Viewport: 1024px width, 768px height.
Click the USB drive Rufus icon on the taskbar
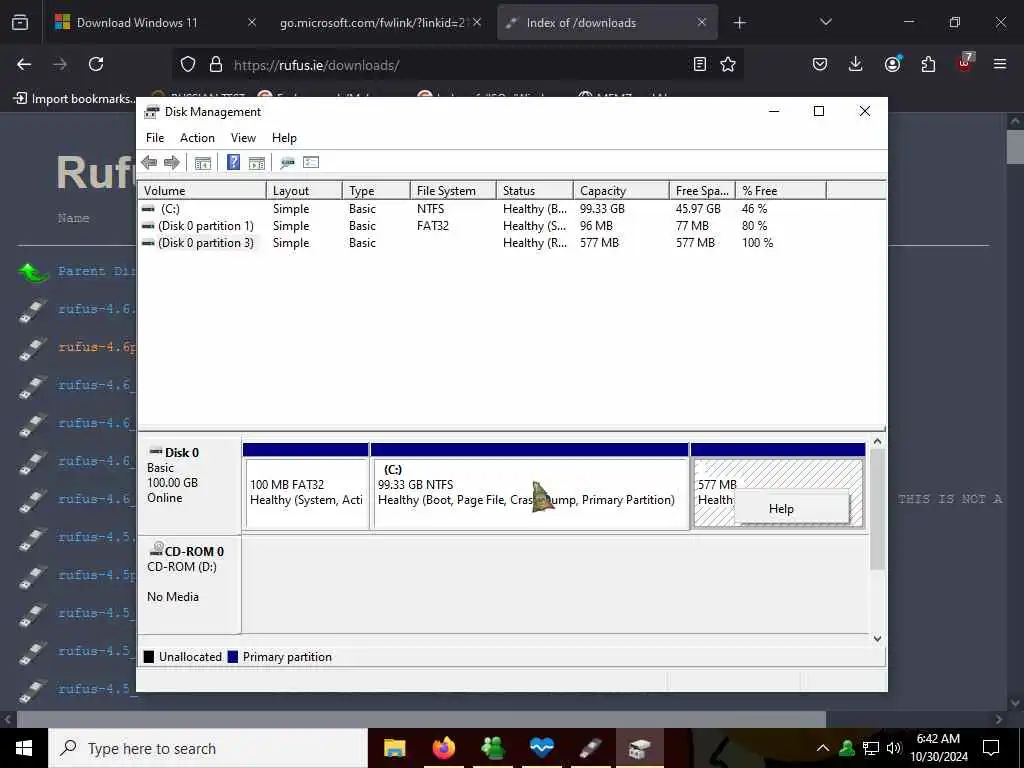(590, 748)
